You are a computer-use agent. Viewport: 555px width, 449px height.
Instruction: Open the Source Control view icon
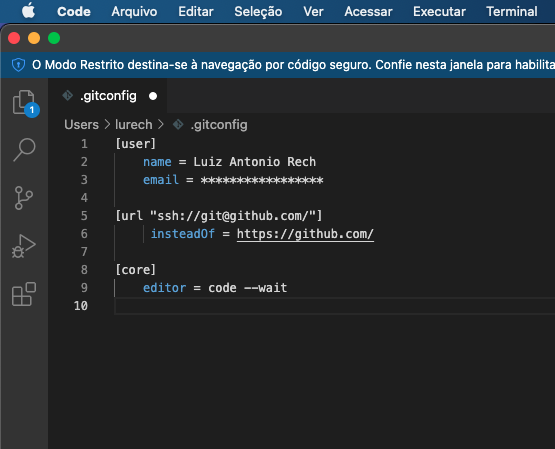pos(24,198)
